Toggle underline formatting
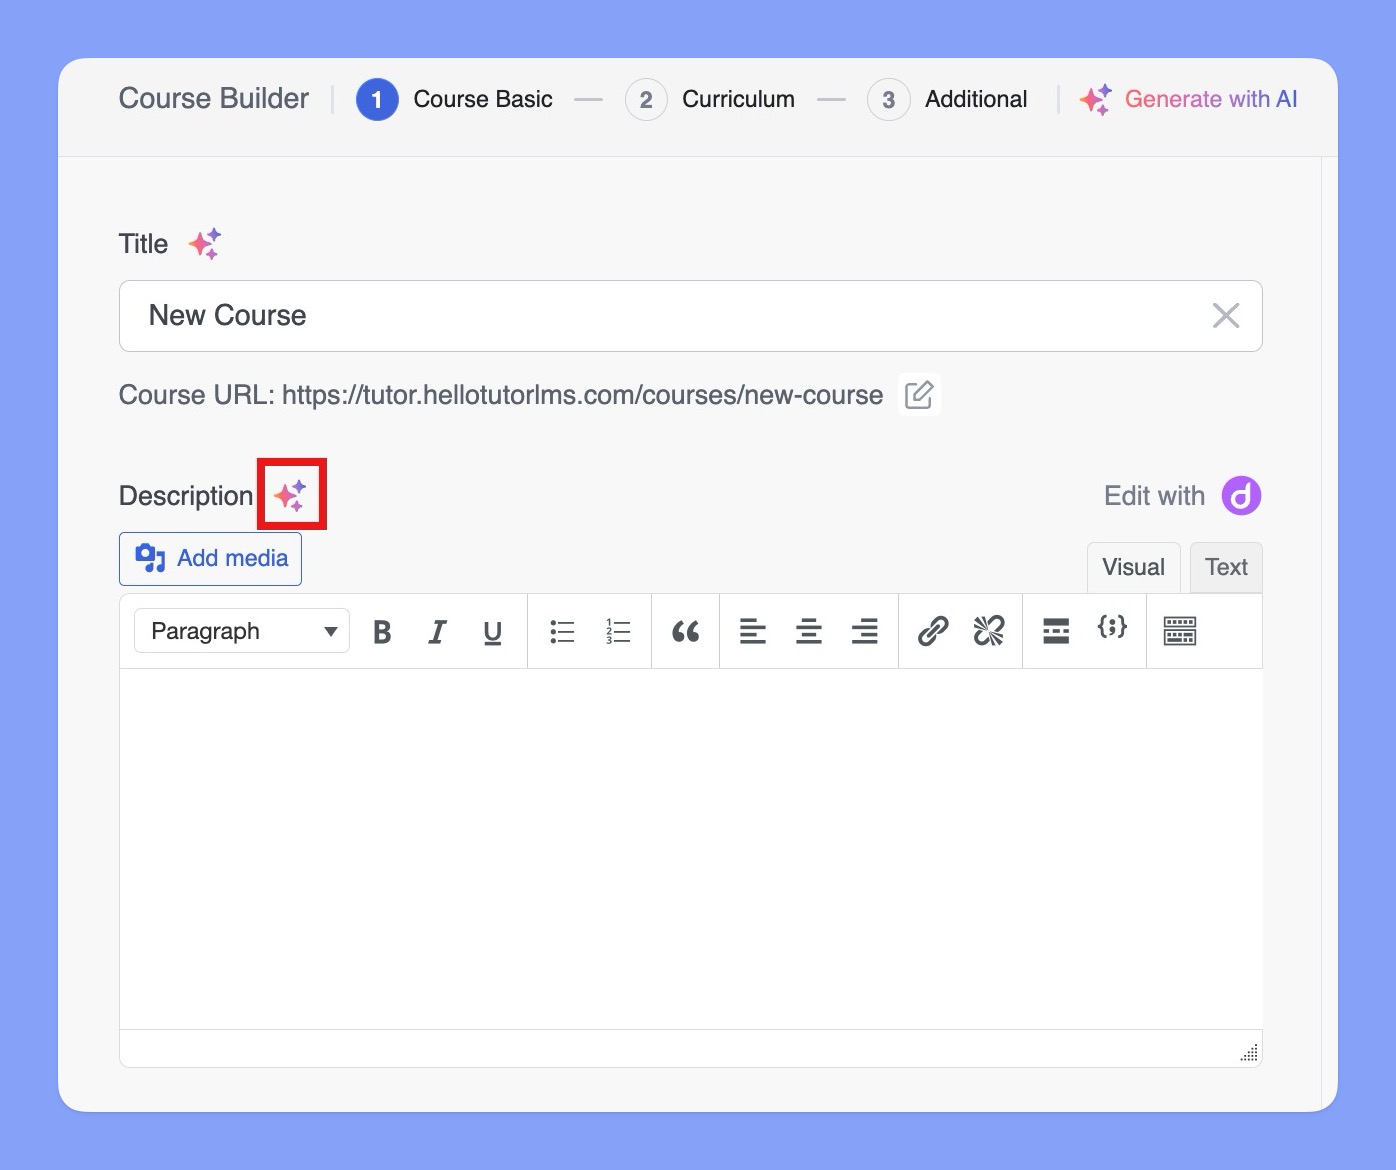Image resolution: width=1396 pixels, height=1170 pixels. point(492,631)
